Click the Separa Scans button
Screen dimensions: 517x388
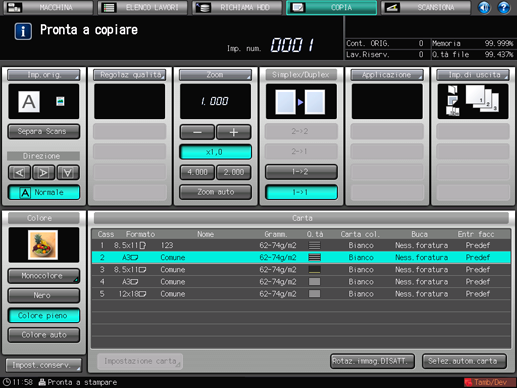[x=44, y=131]
